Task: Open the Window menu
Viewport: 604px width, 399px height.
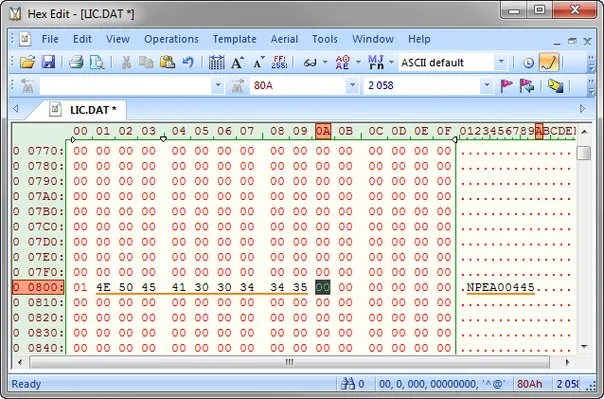Action: pos(373,39)
